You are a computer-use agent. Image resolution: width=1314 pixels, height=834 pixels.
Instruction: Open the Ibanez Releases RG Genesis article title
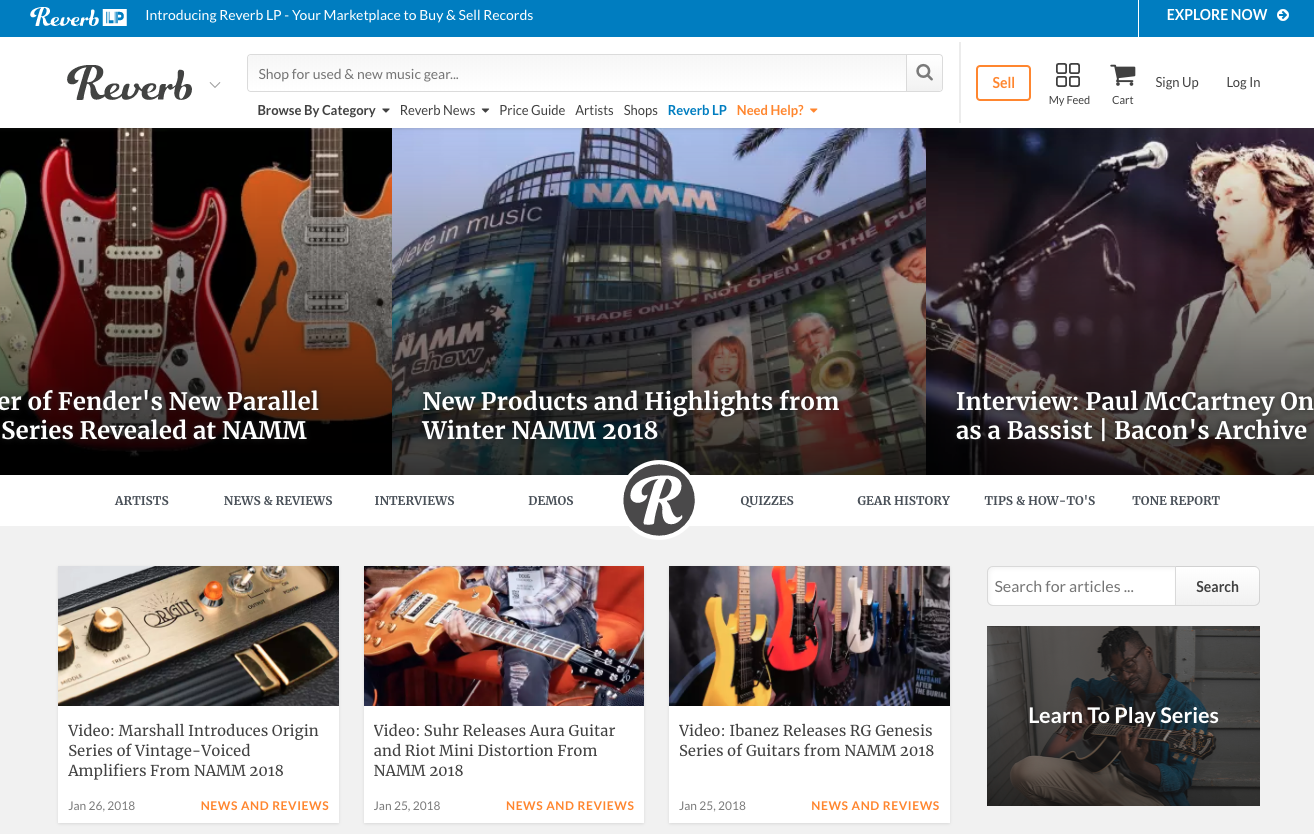[806, 740]
